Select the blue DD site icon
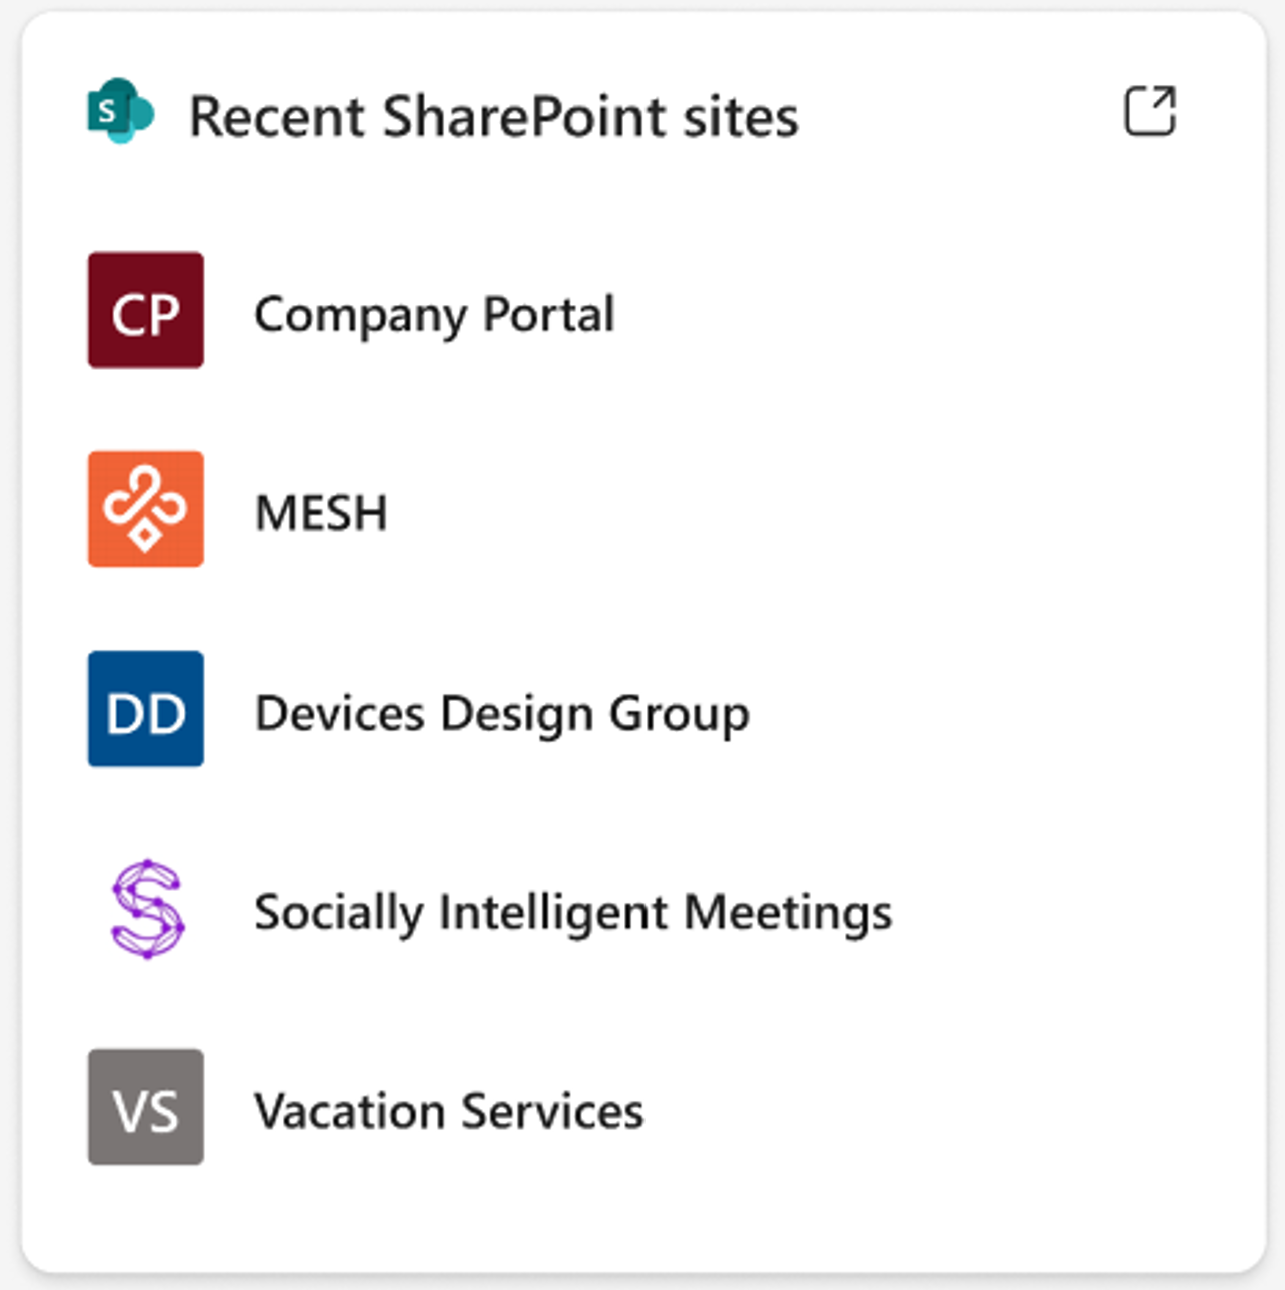This screenshot has width=1285, height=1290. (145, 710)
